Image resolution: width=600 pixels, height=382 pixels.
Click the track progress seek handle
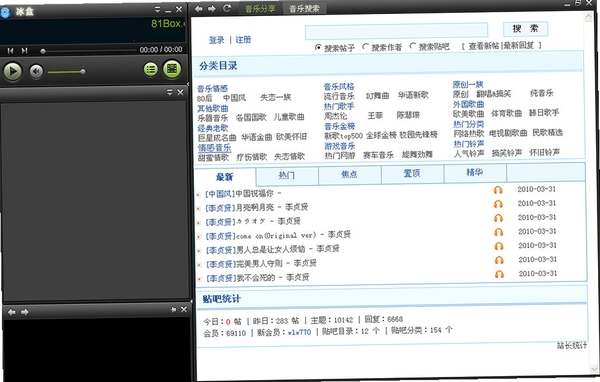coord(43,51)
